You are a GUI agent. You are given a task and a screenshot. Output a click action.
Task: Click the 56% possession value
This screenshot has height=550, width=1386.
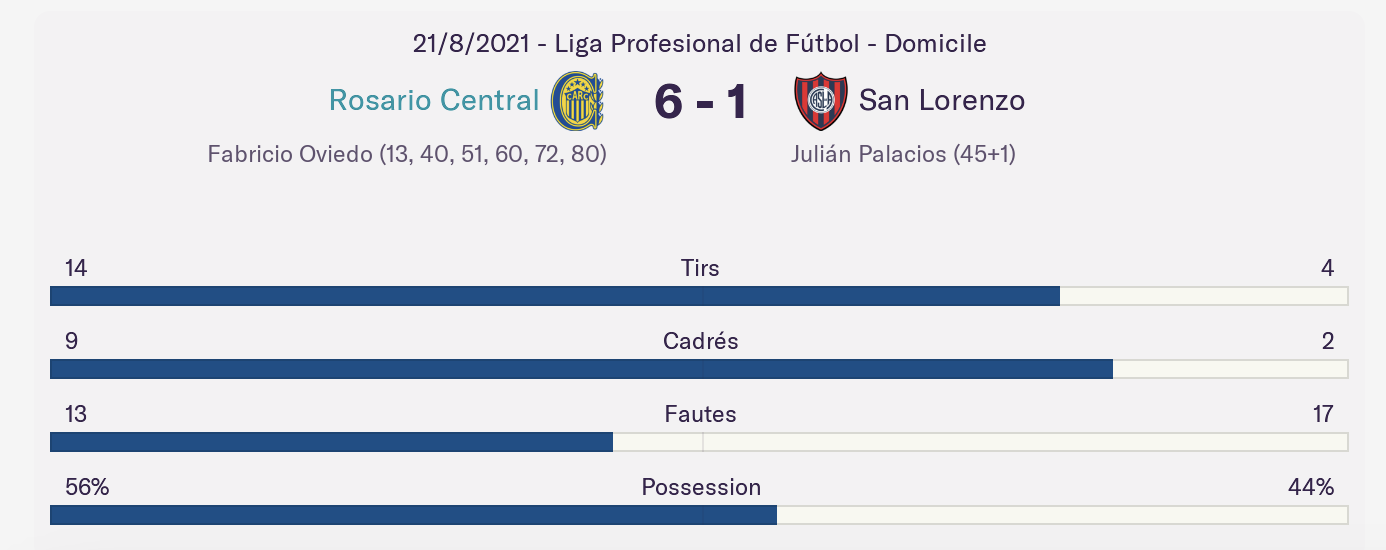point(87,487)
